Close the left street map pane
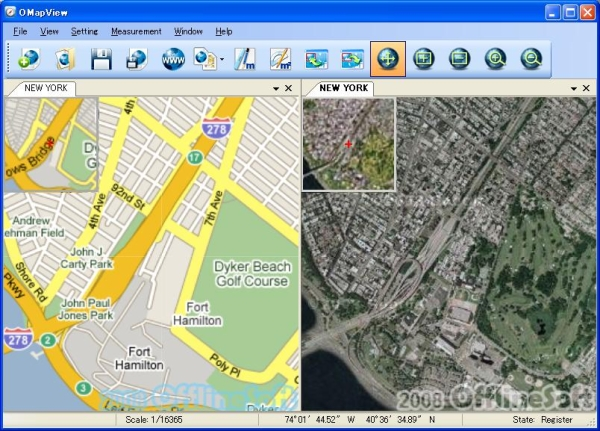This screenshot has height=431, width=600. tap(289, 88)
